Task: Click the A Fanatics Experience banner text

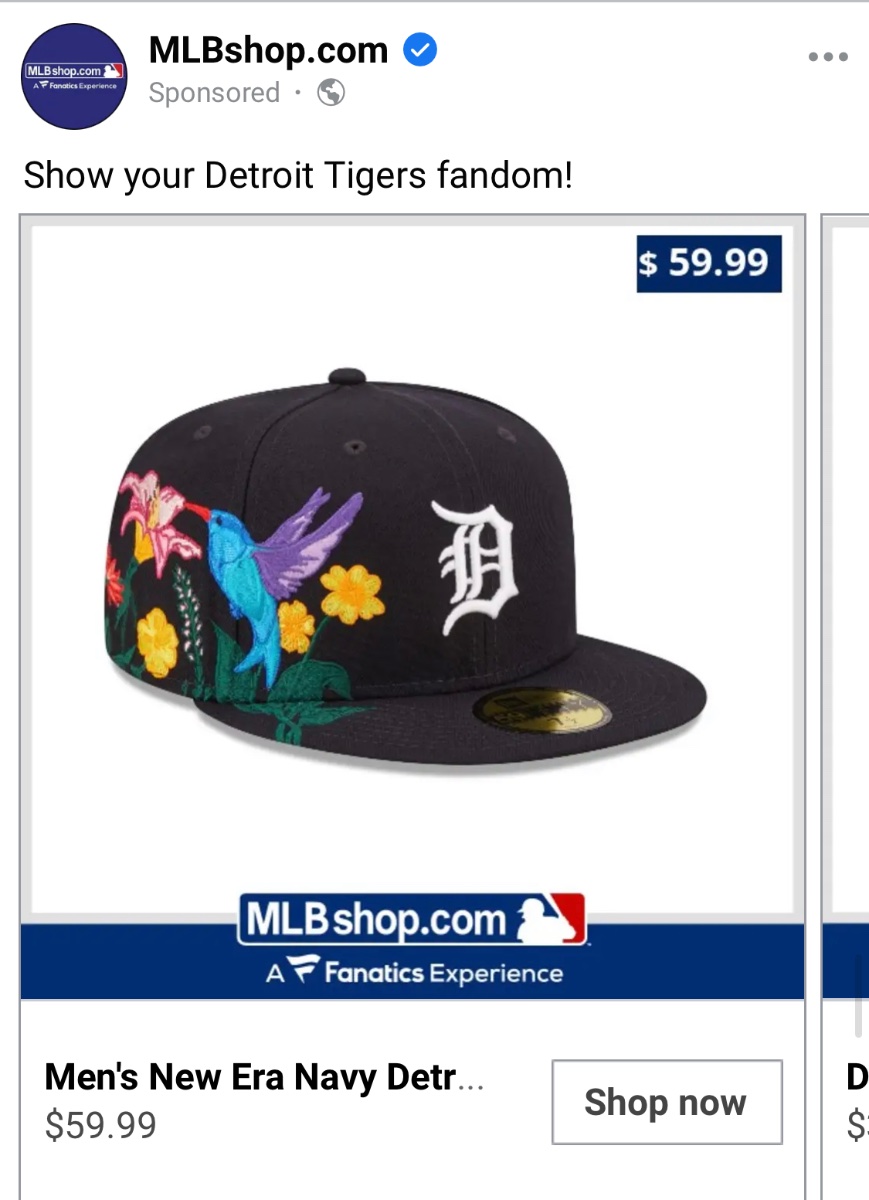Action: [x=414, y=973]
